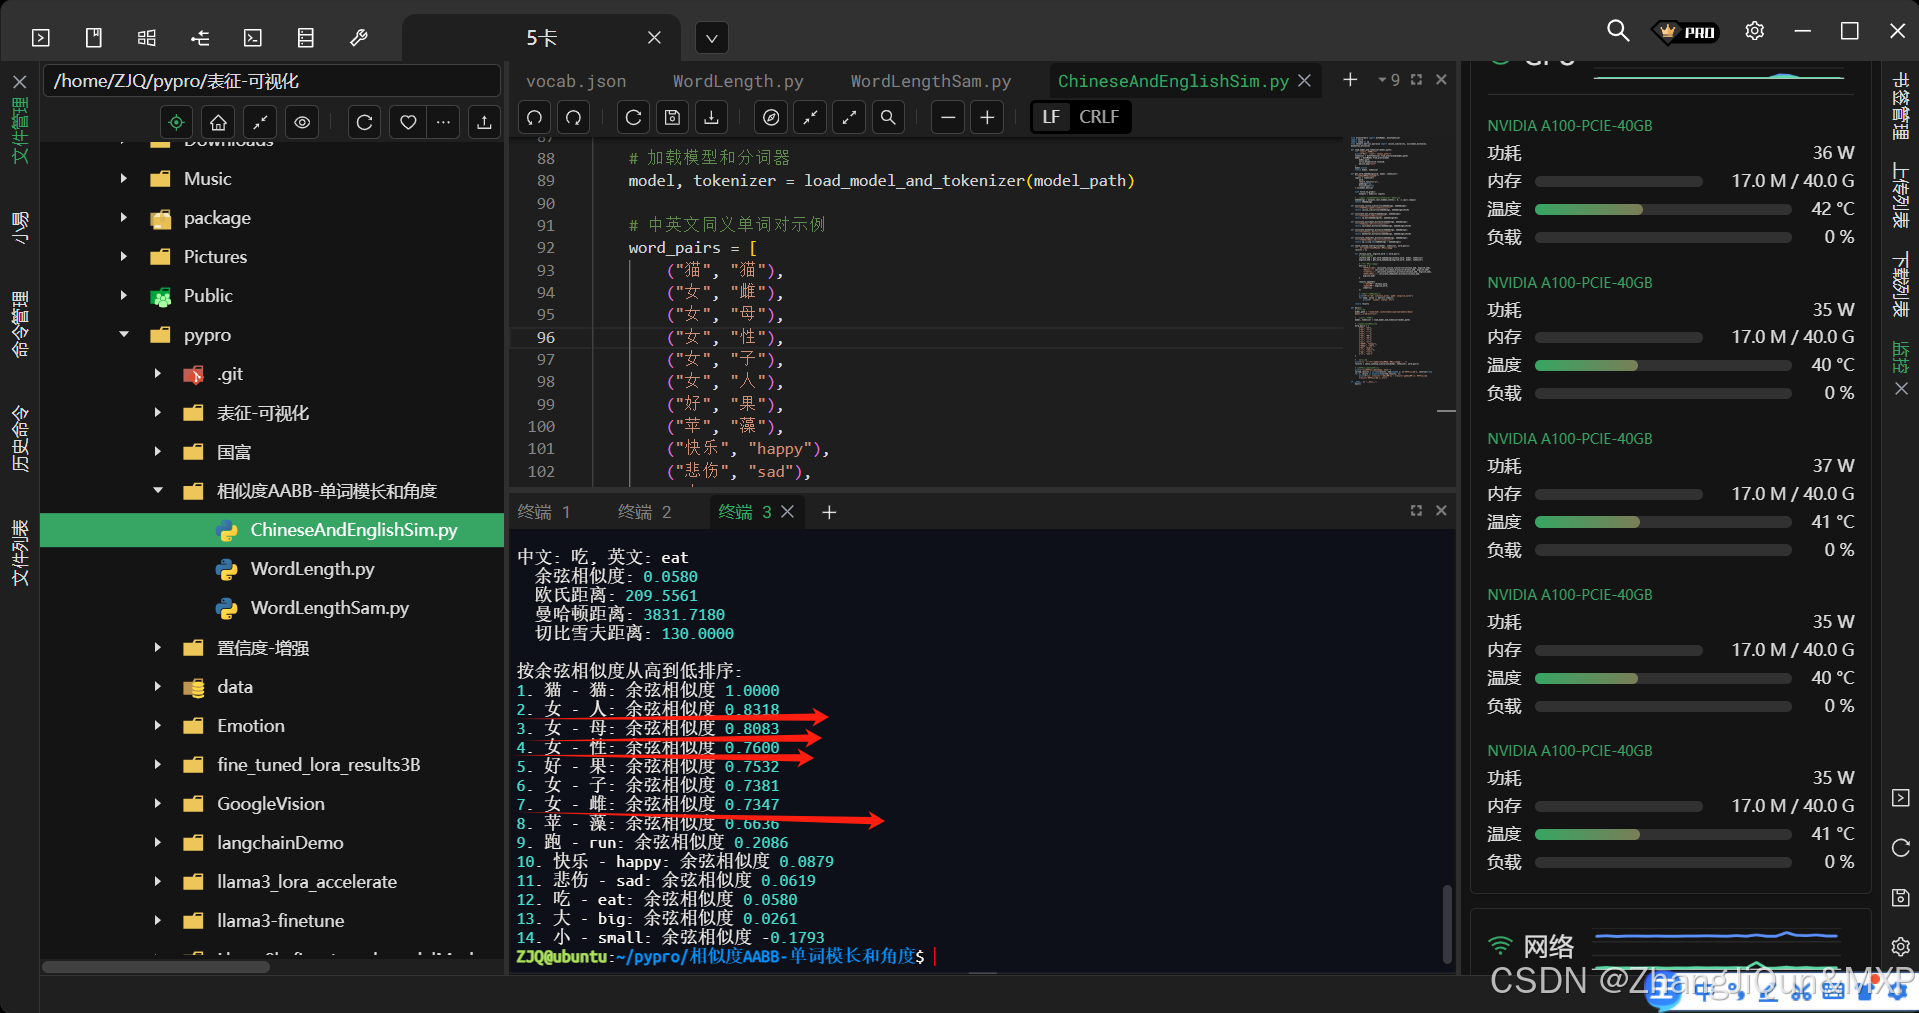Image resolution: width=1919 pixels, height=1013 pixels.
Task: Open the three-dots more menu in file manager
Action: pos(444,122)
